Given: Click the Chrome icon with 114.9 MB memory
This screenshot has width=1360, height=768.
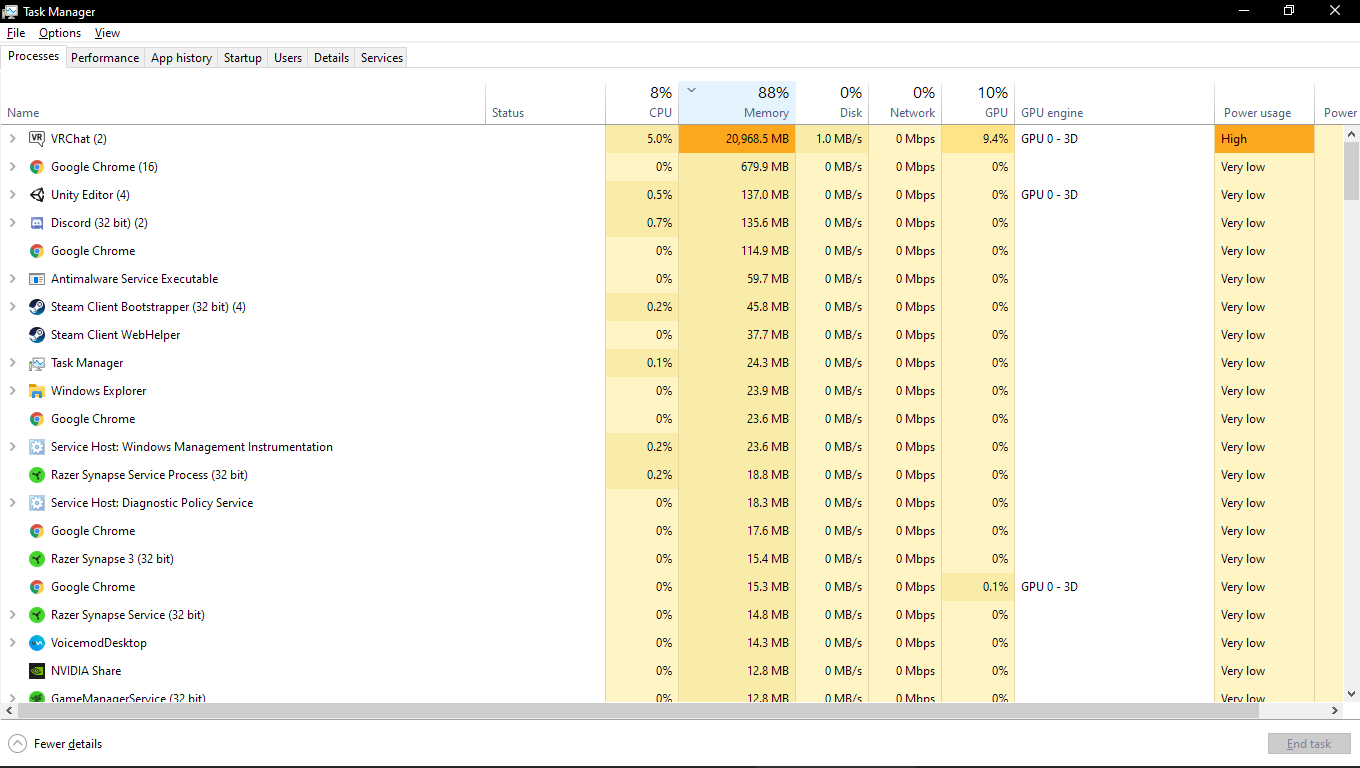Looking at the screenshot, I should point(37,251).
